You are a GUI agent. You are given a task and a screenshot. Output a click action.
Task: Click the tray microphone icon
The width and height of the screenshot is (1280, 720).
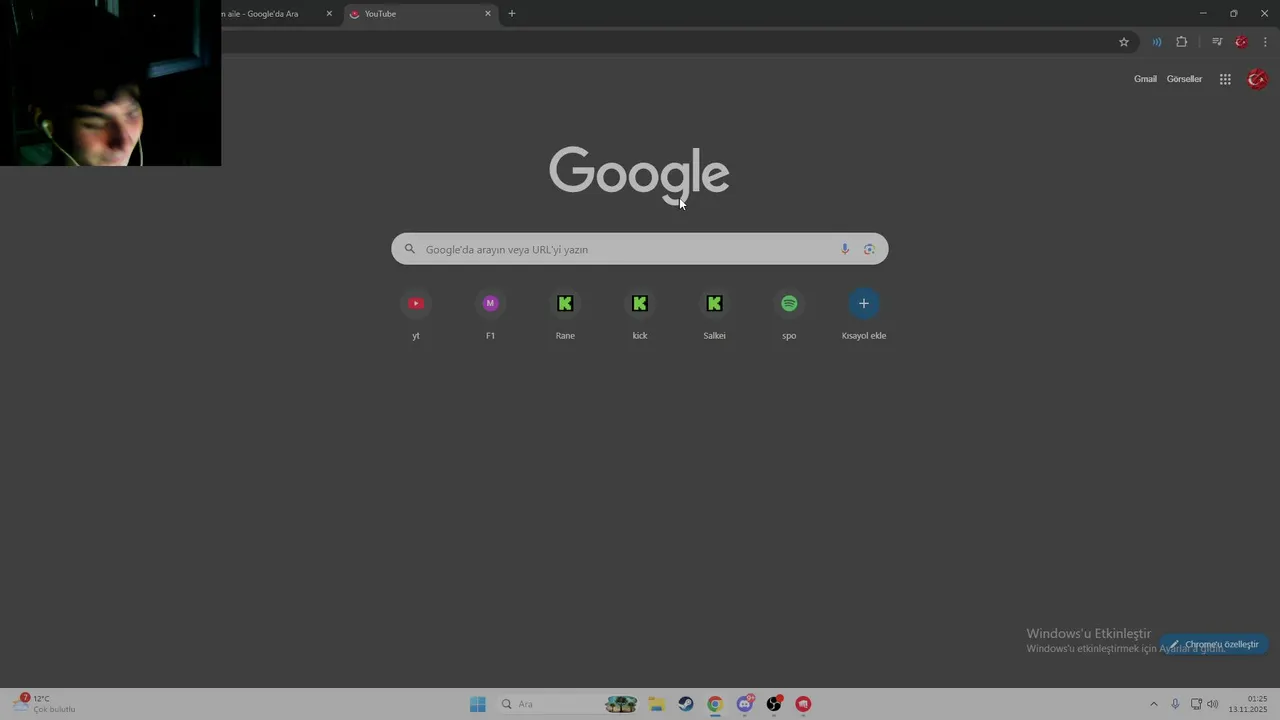(x=1175, y=704)
